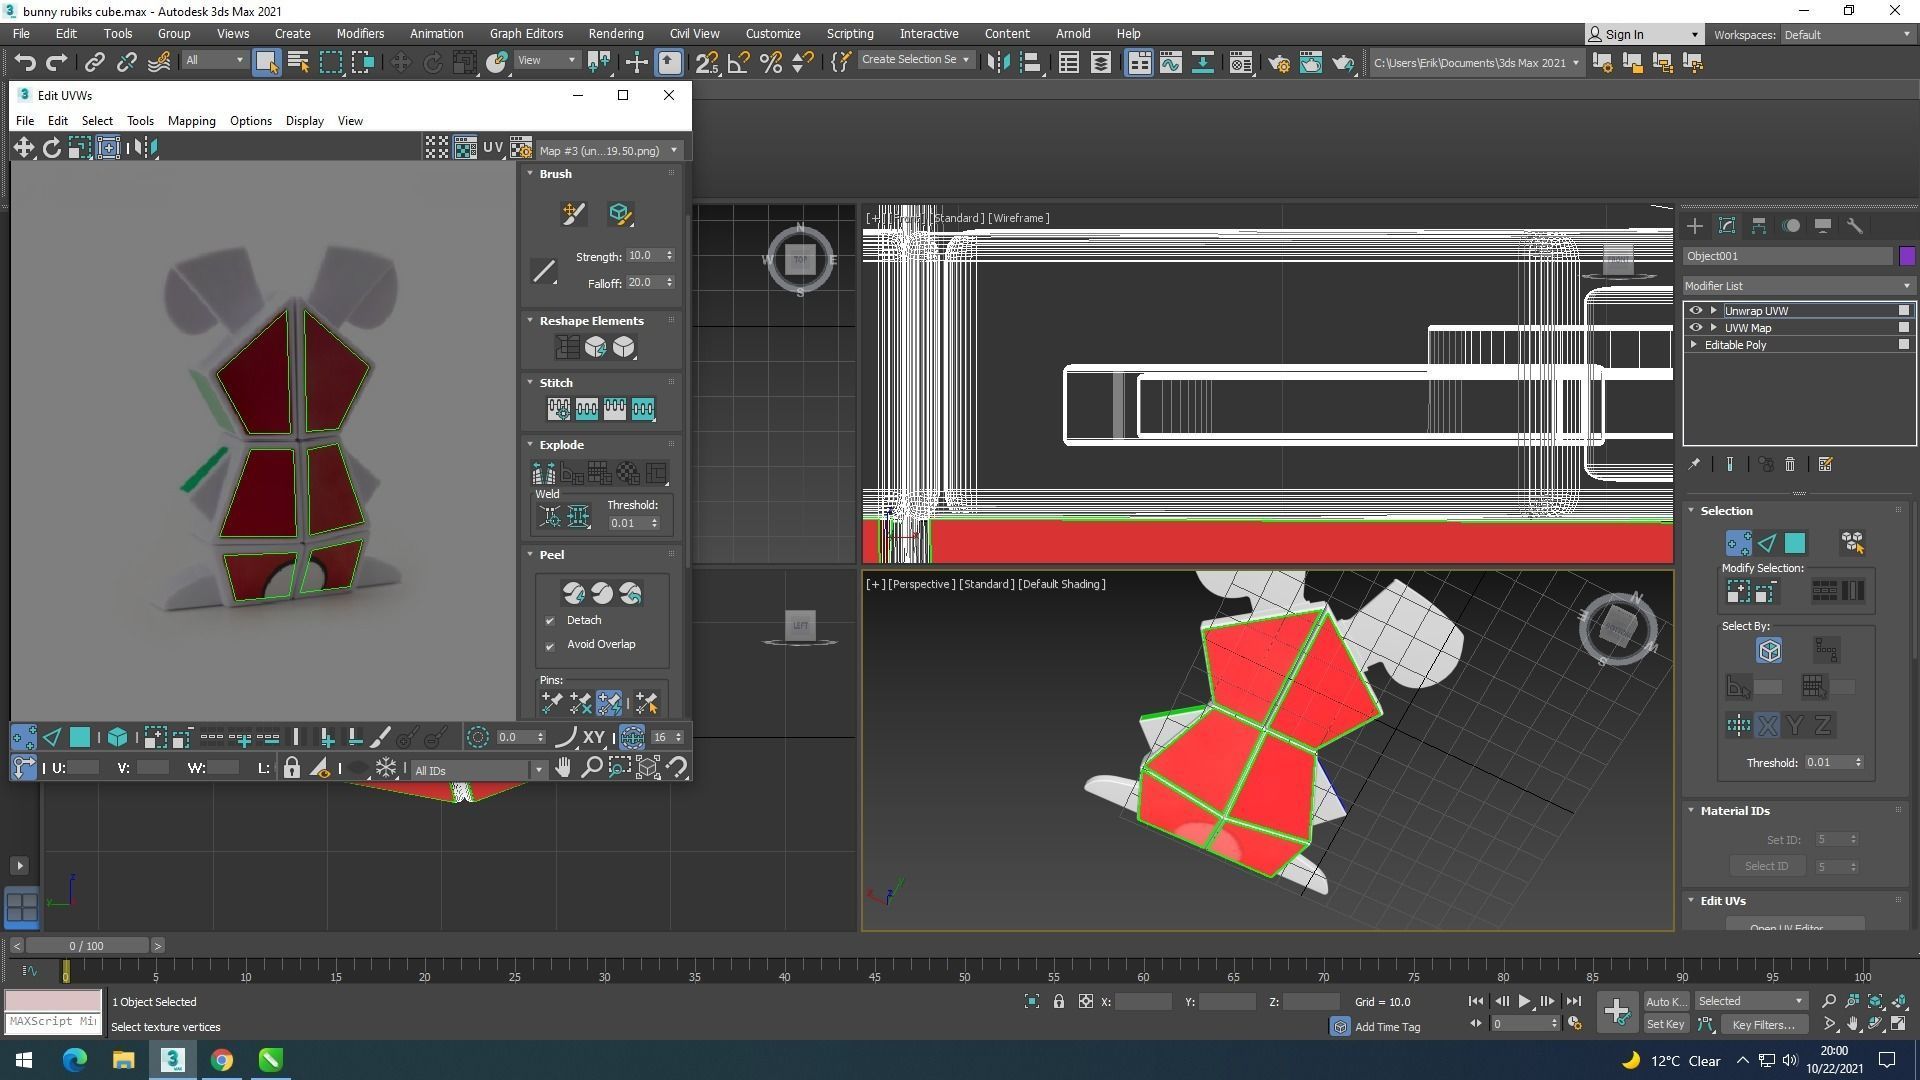Toggle the Detach checkbox in Peel

click(x=550, y=621)
